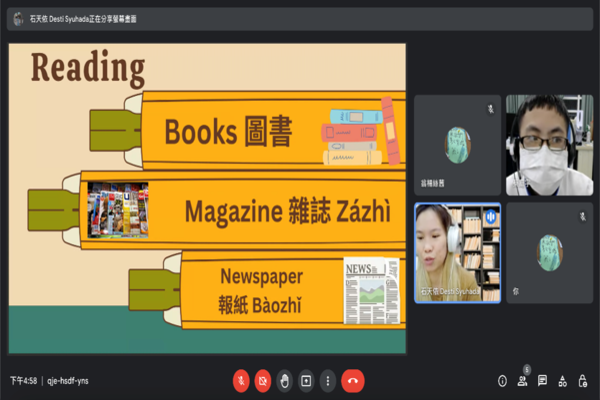Open the activities panel icon
Image resolution: width=600 pixels, height=400 pixels.
(562, 380)
